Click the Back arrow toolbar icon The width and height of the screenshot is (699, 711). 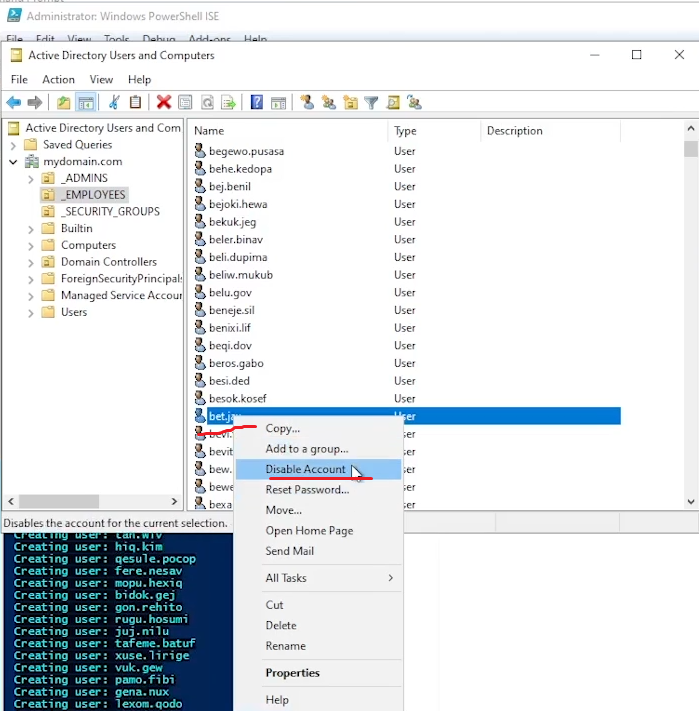(x=14, y=102)
